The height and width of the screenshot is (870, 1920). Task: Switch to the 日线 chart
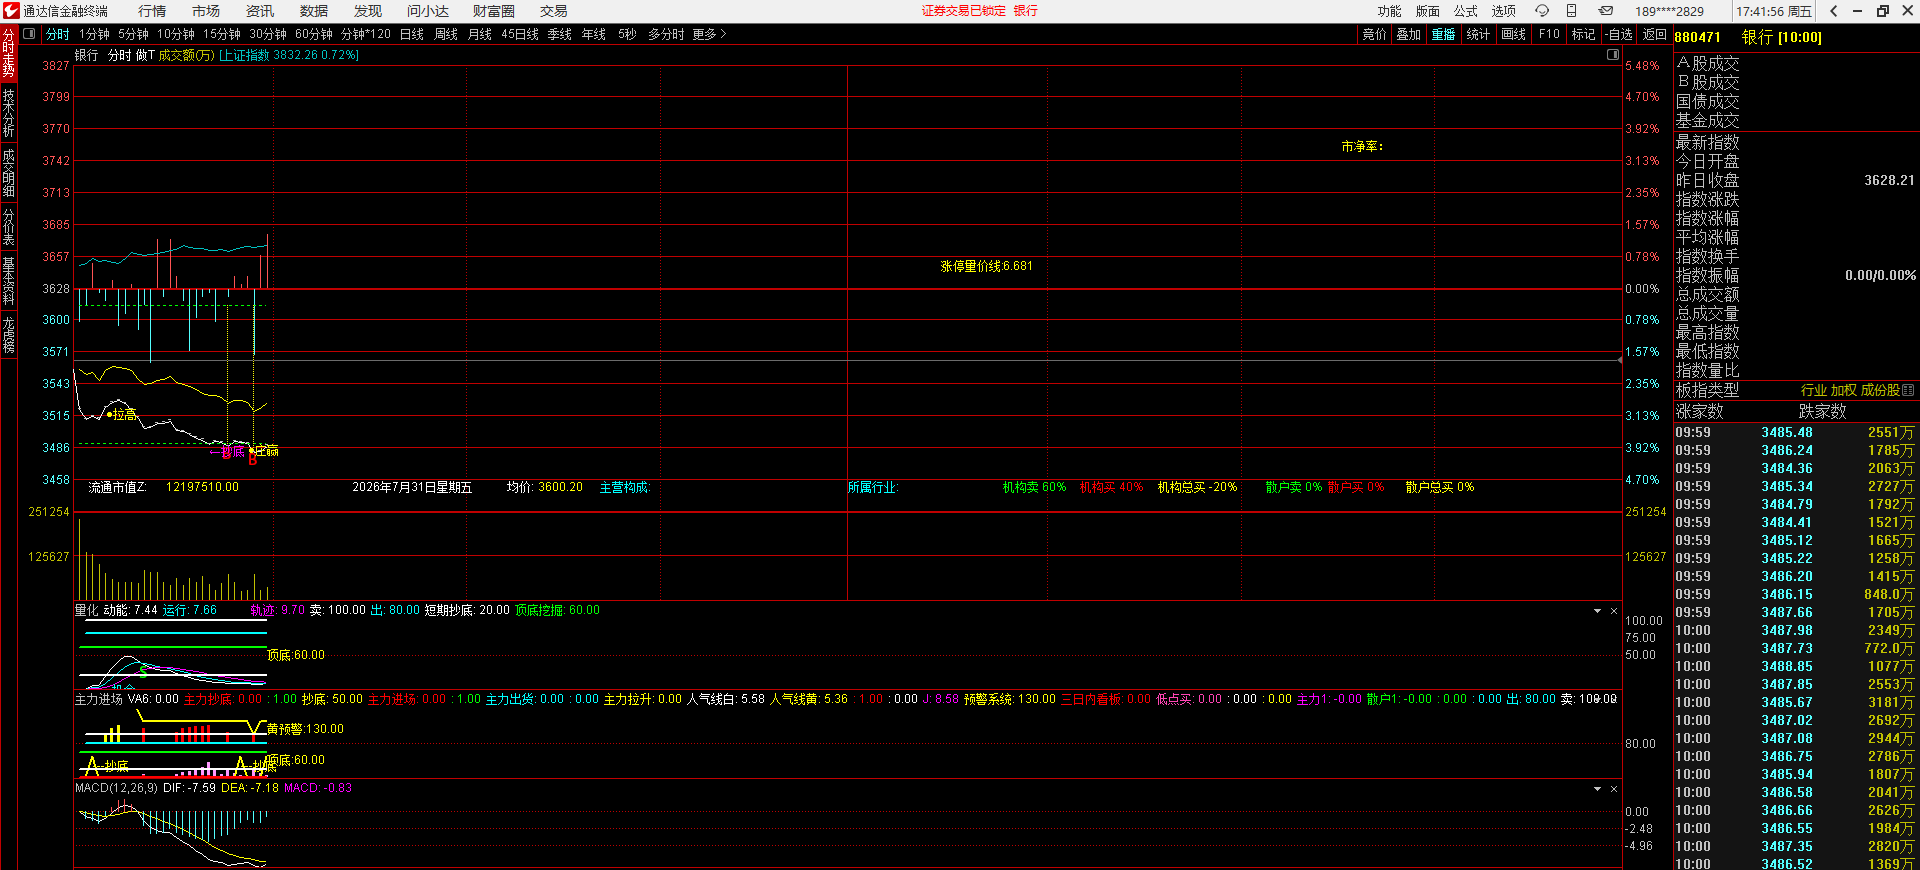[412, 34]
